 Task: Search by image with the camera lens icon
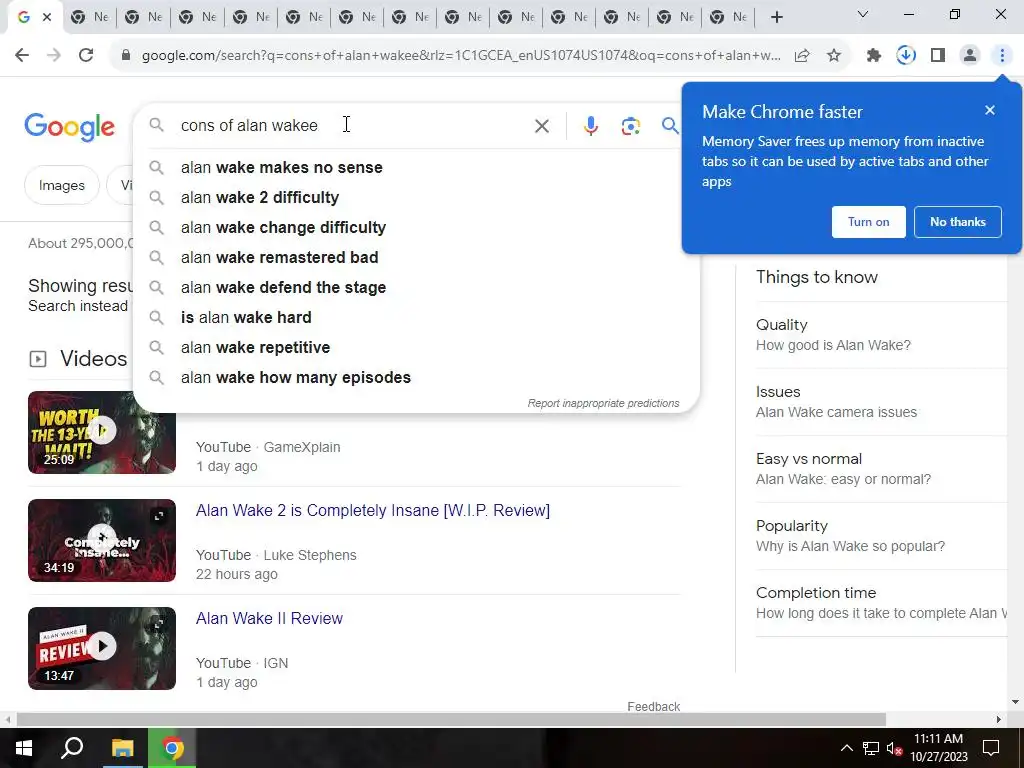coord(630,125)
